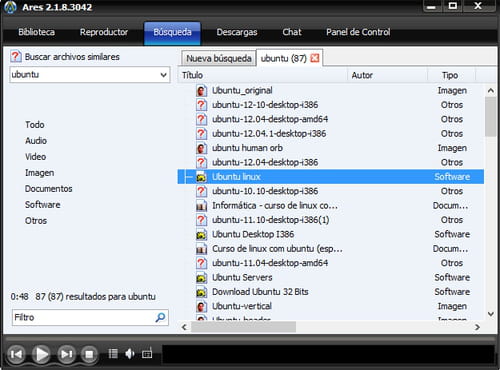Open the search term dropdown showing ubuntu
This screenshot has height=370, width=500.
[x=163, y=75]
